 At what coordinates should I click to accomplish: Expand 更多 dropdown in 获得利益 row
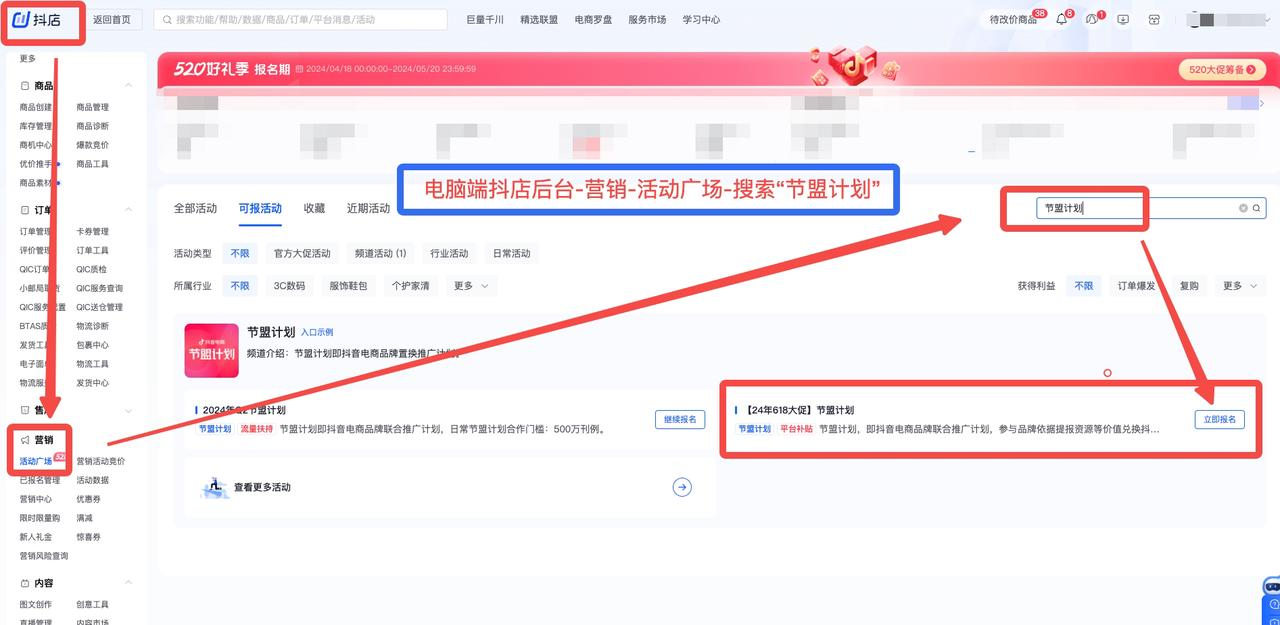(x=1240, y=286)
